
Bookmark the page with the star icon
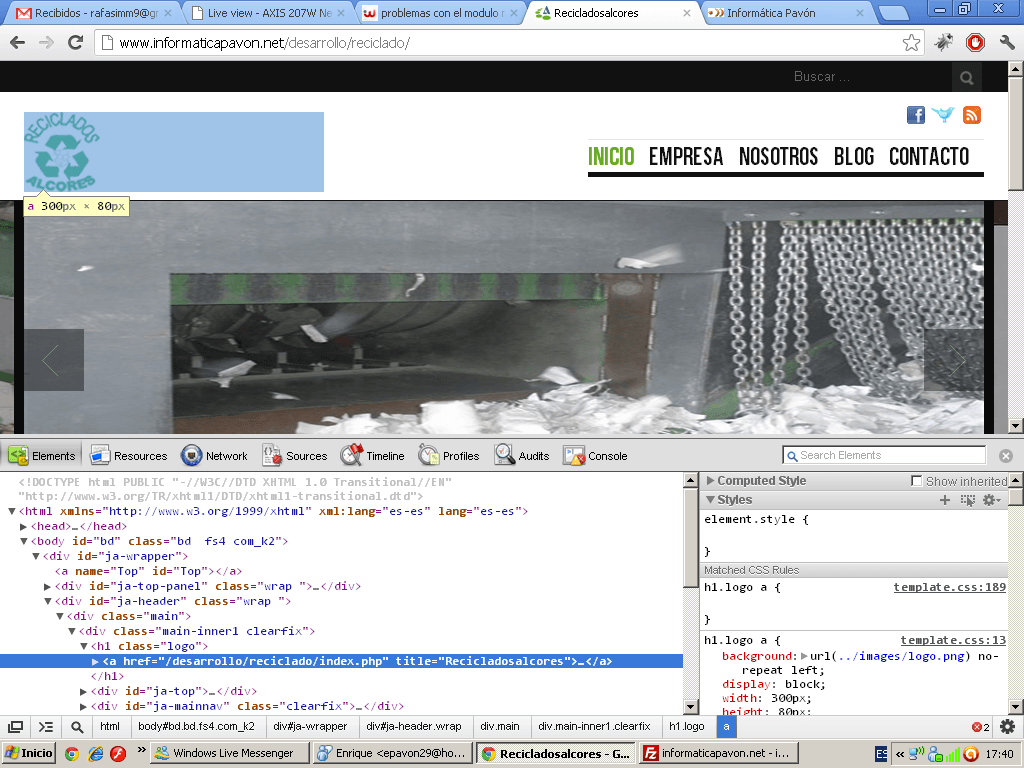coord(912,43)
